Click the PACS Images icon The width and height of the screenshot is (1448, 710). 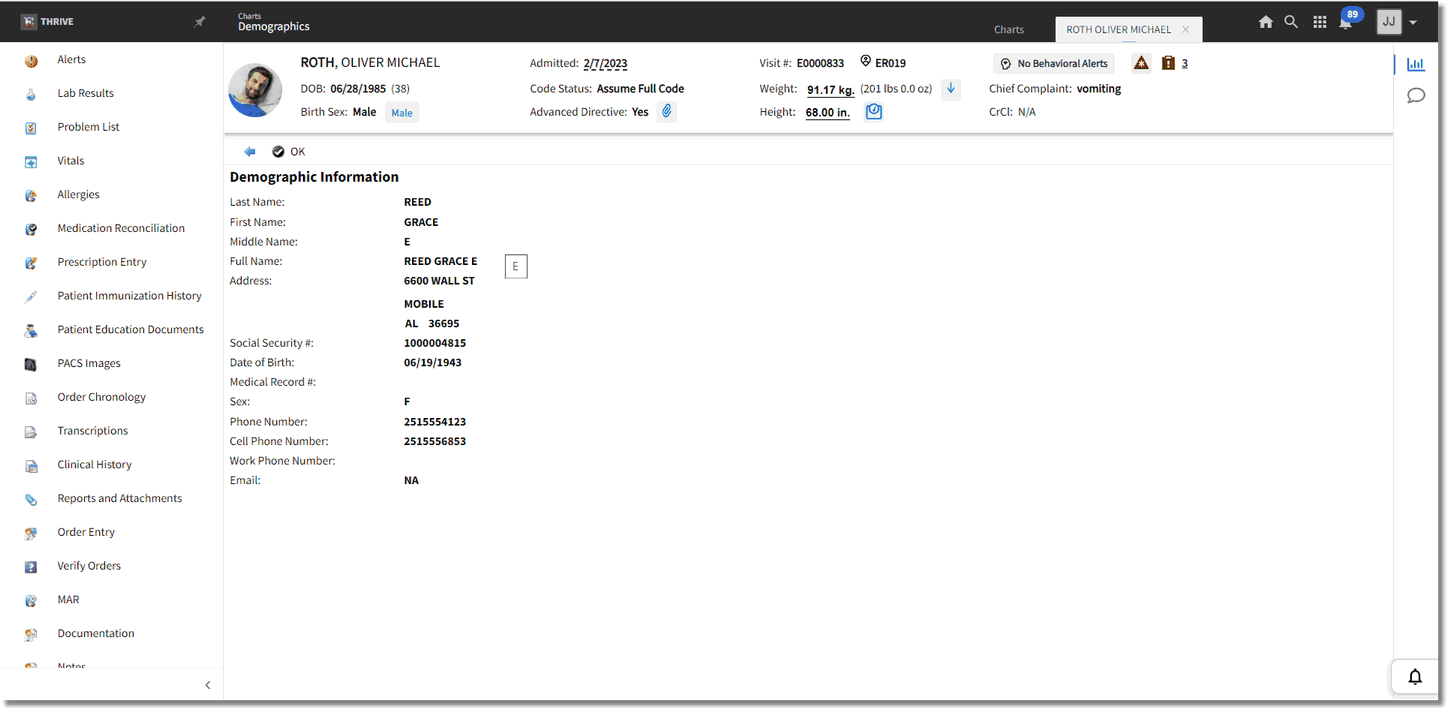(32, 364)
